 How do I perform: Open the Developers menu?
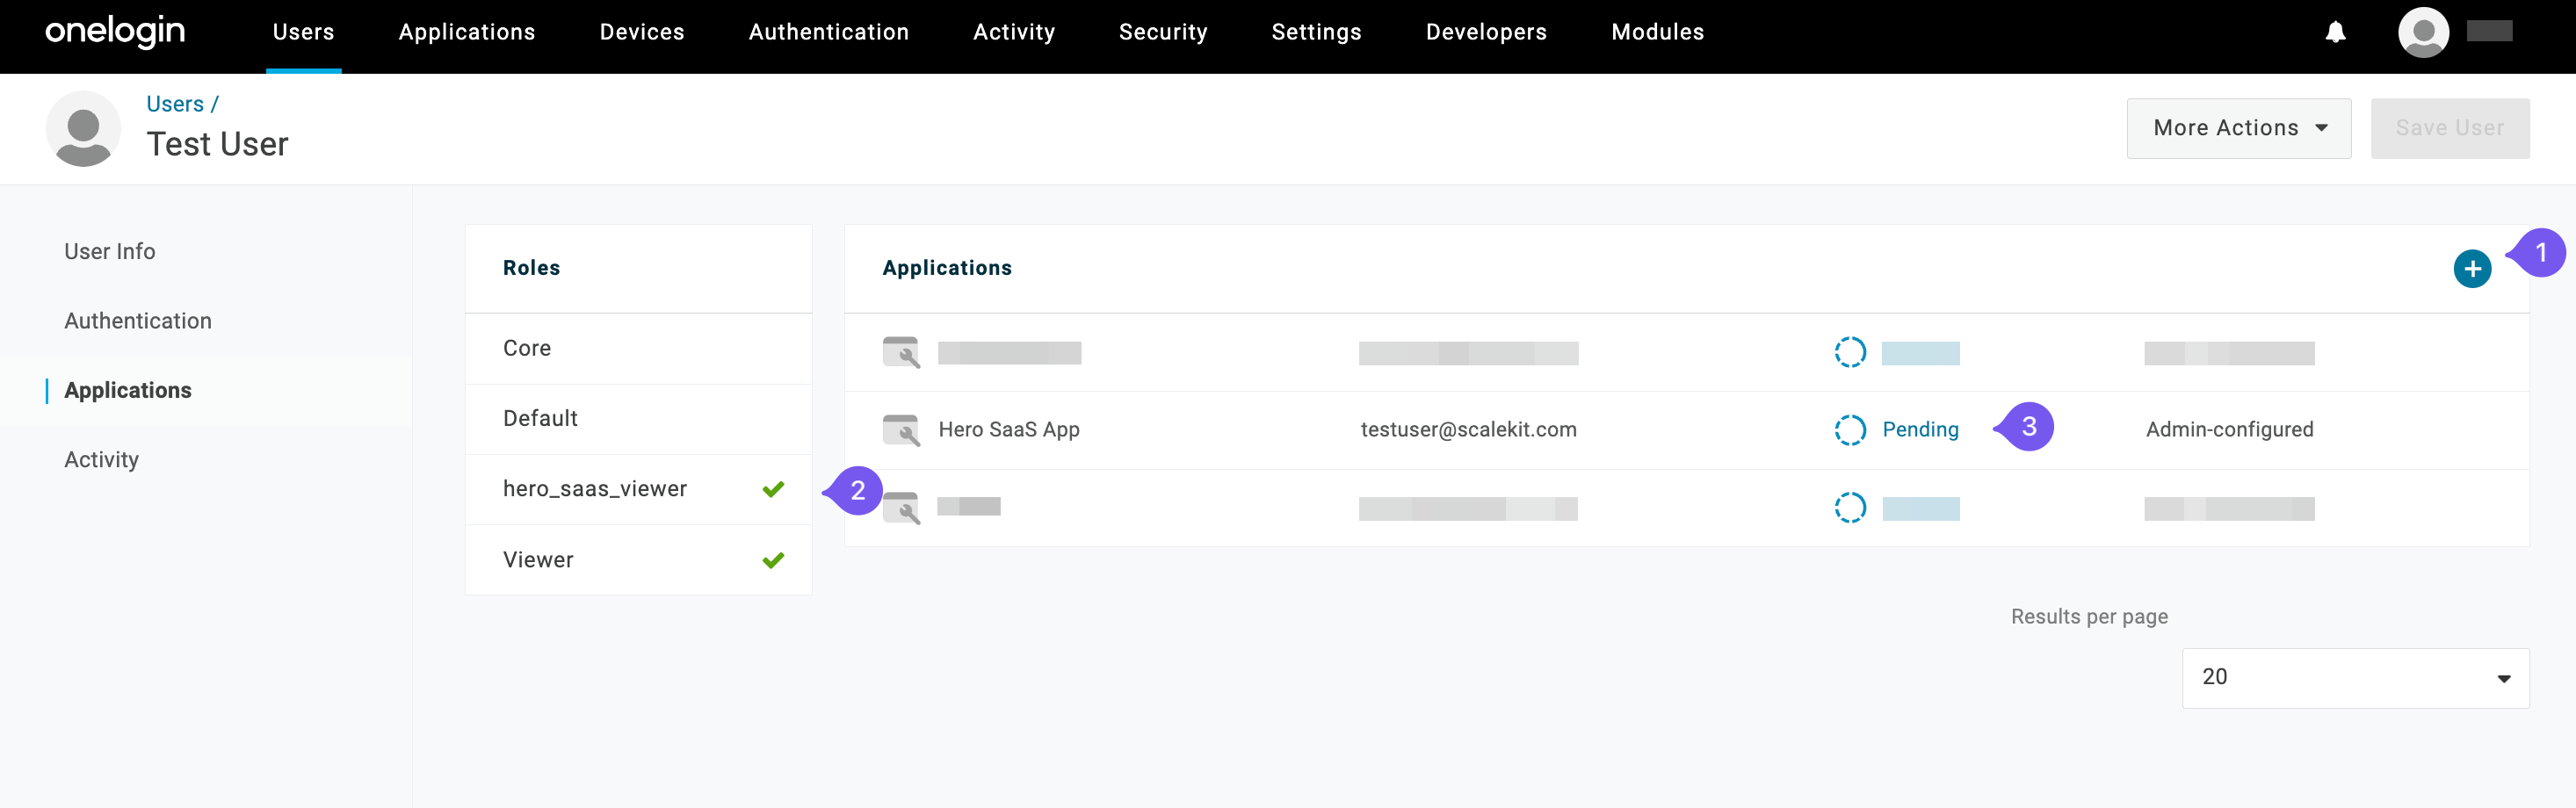tap(1485, 31)
